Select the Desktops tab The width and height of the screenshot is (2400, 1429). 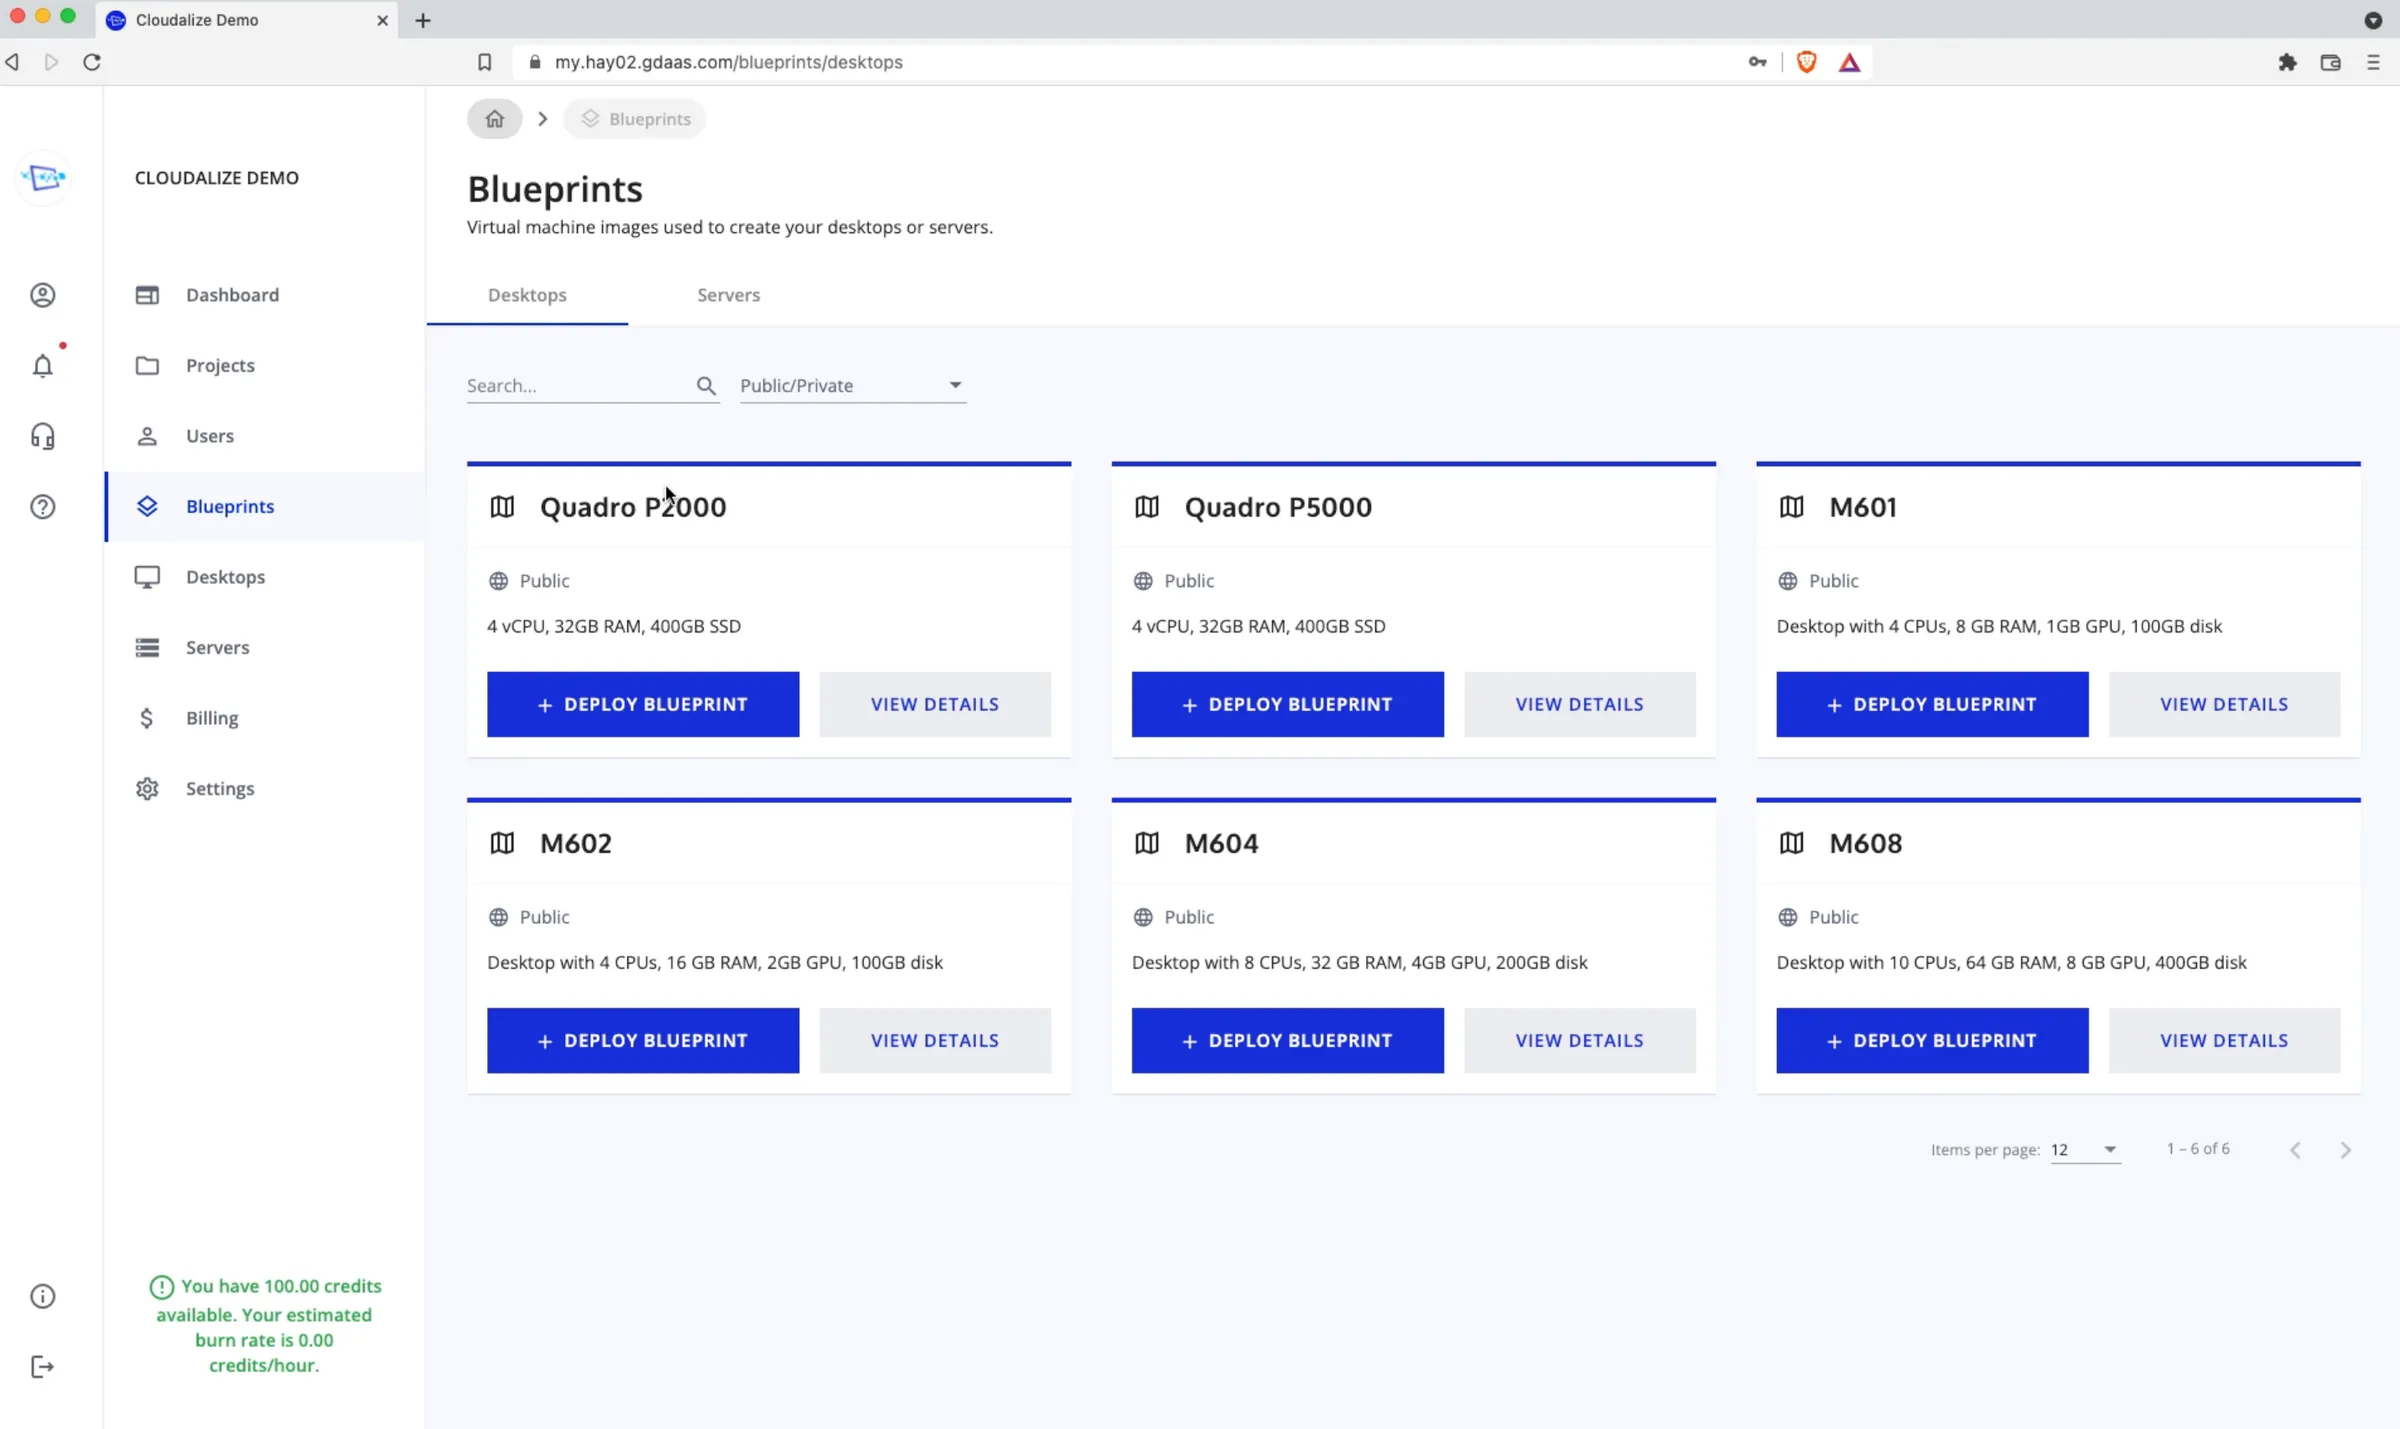click(527, 295)
